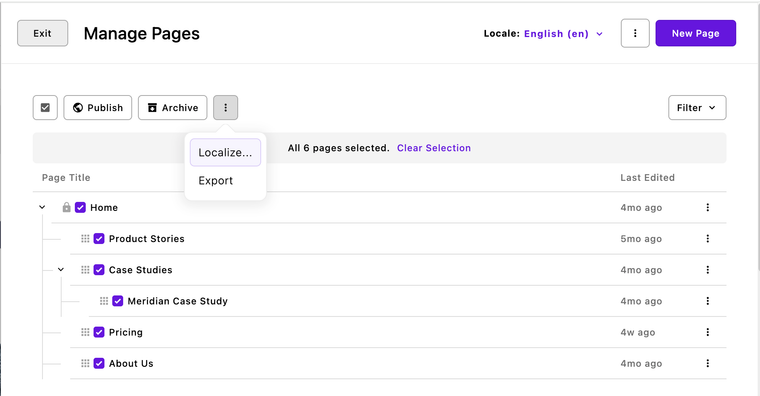Uncheck the Product Stories checkbox
760x396 pixels.
click(99, 238)
